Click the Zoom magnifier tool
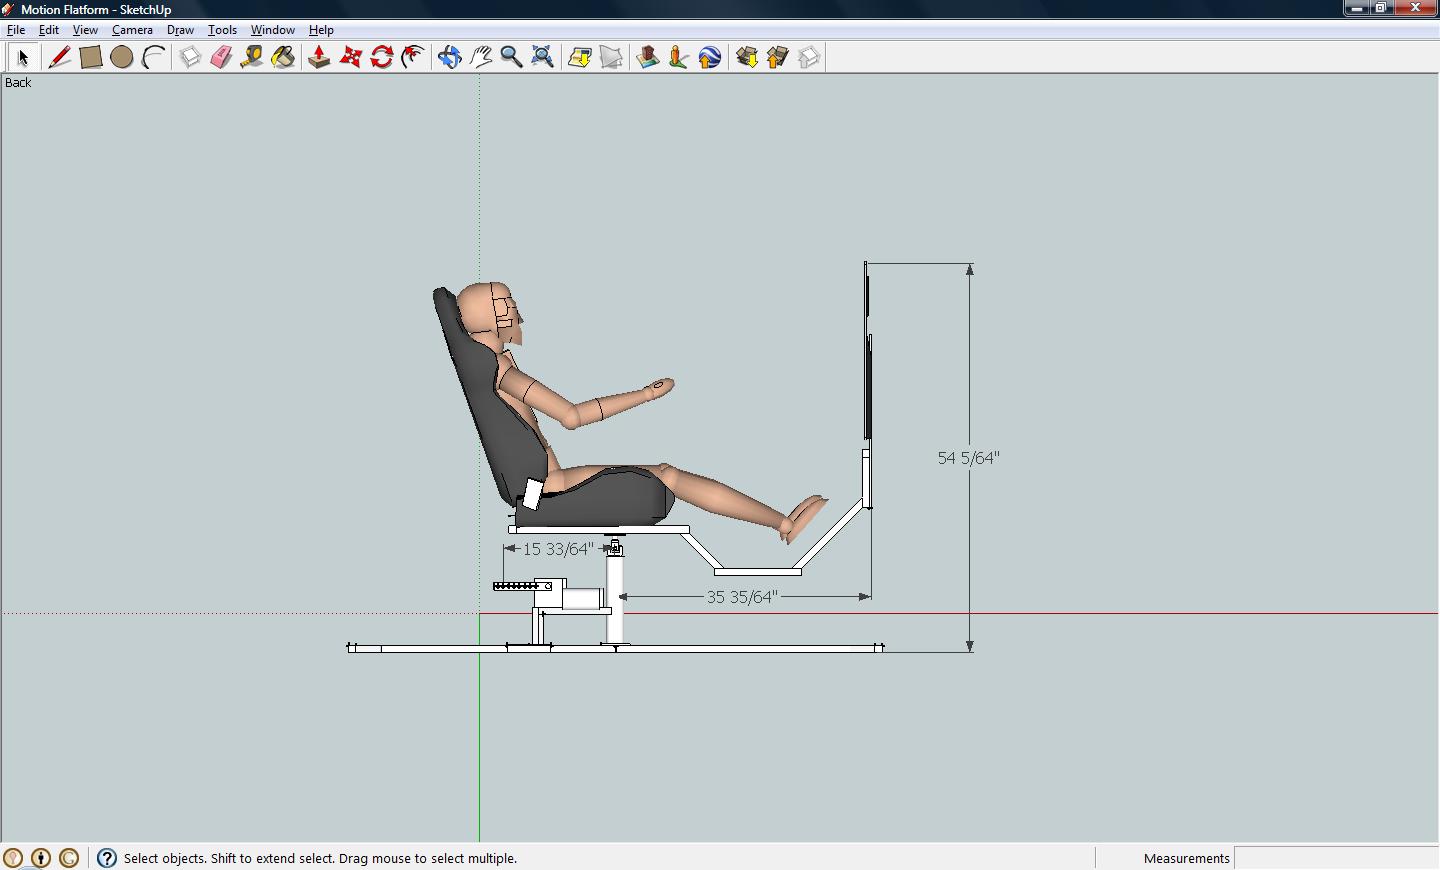The height and width of the screenshot is (870, 1440). (x=511, y=57)
